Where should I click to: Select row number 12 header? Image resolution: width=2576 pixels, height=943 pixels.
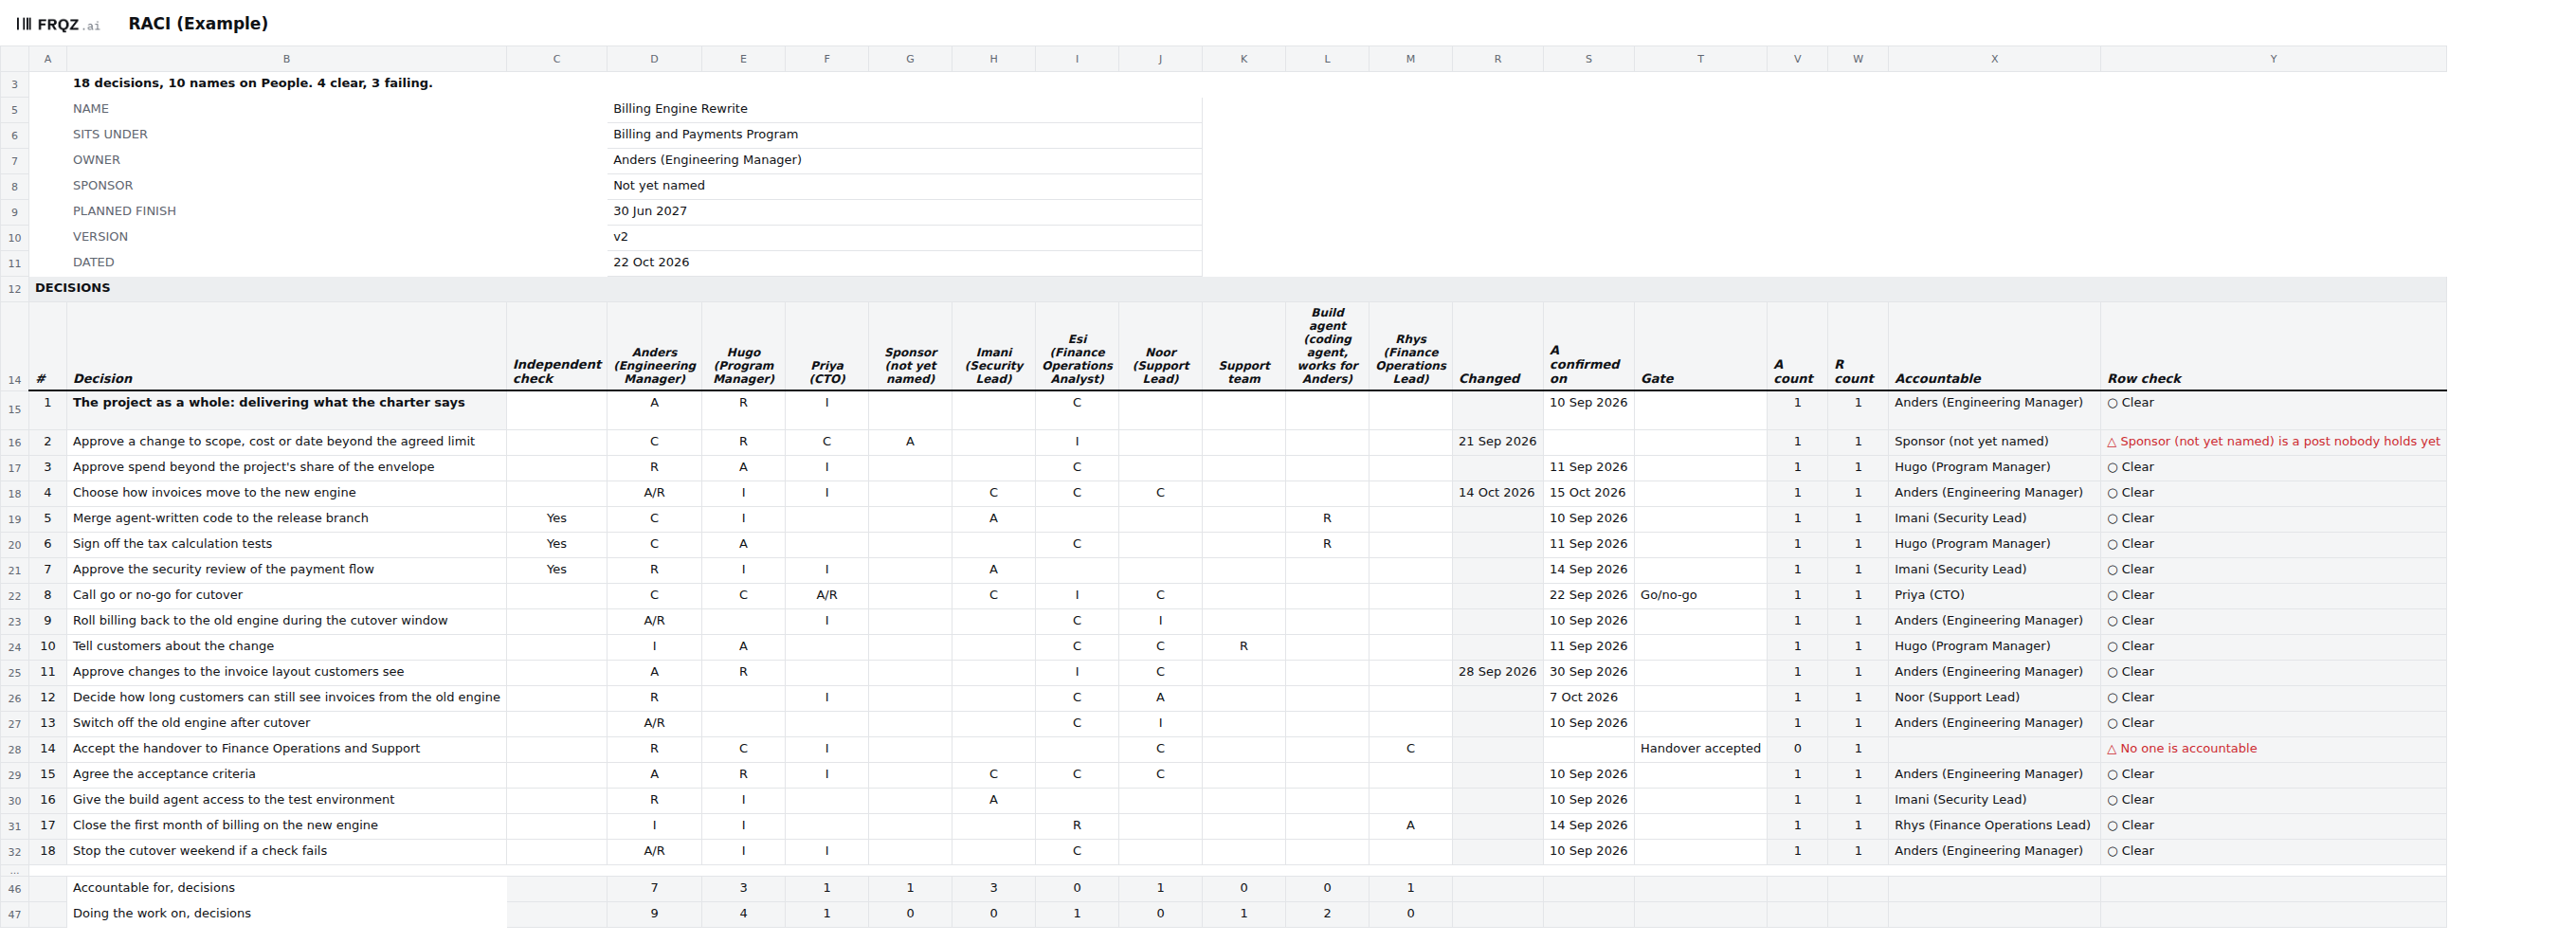pos(14,289)
